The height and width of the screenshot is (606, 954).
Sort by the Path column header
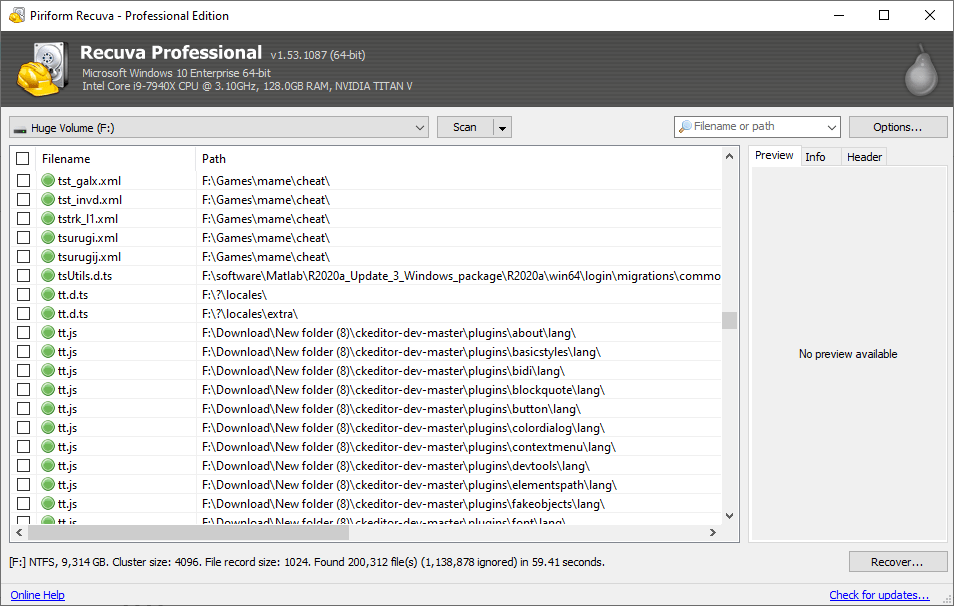(459, 159)
